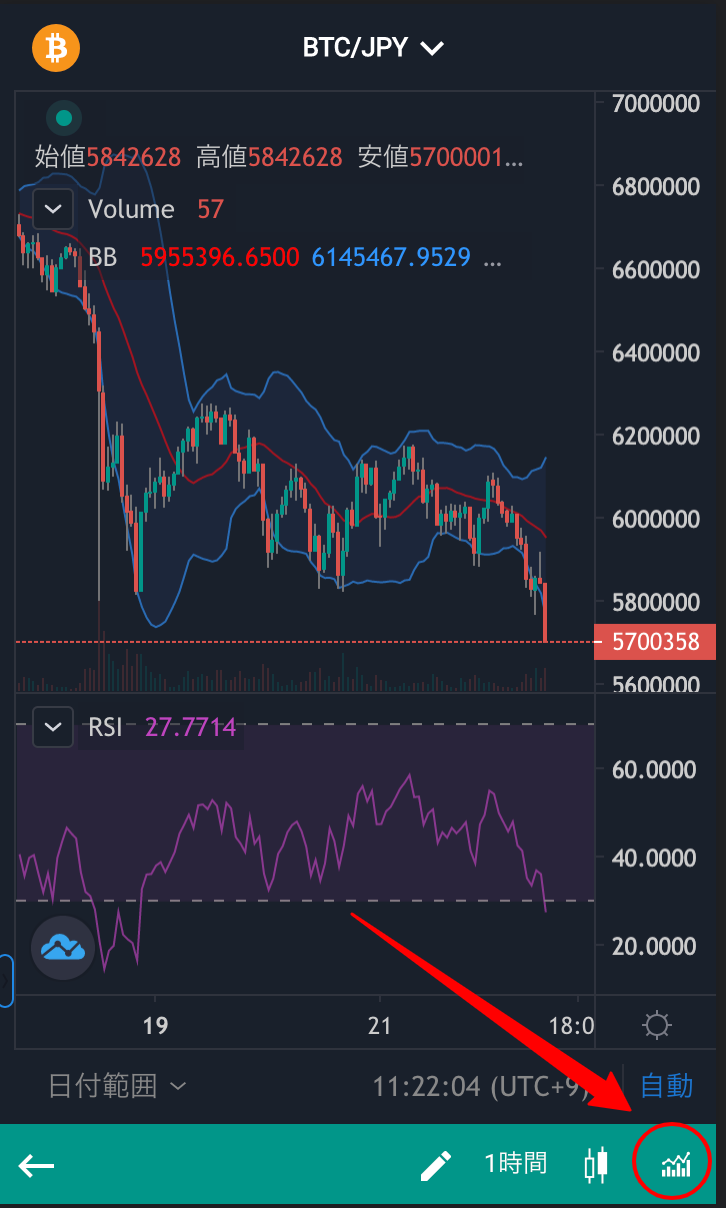726x1208 pixels.
Task: Open the indicators icon circled in red
Action: (x=675, y=1164)
